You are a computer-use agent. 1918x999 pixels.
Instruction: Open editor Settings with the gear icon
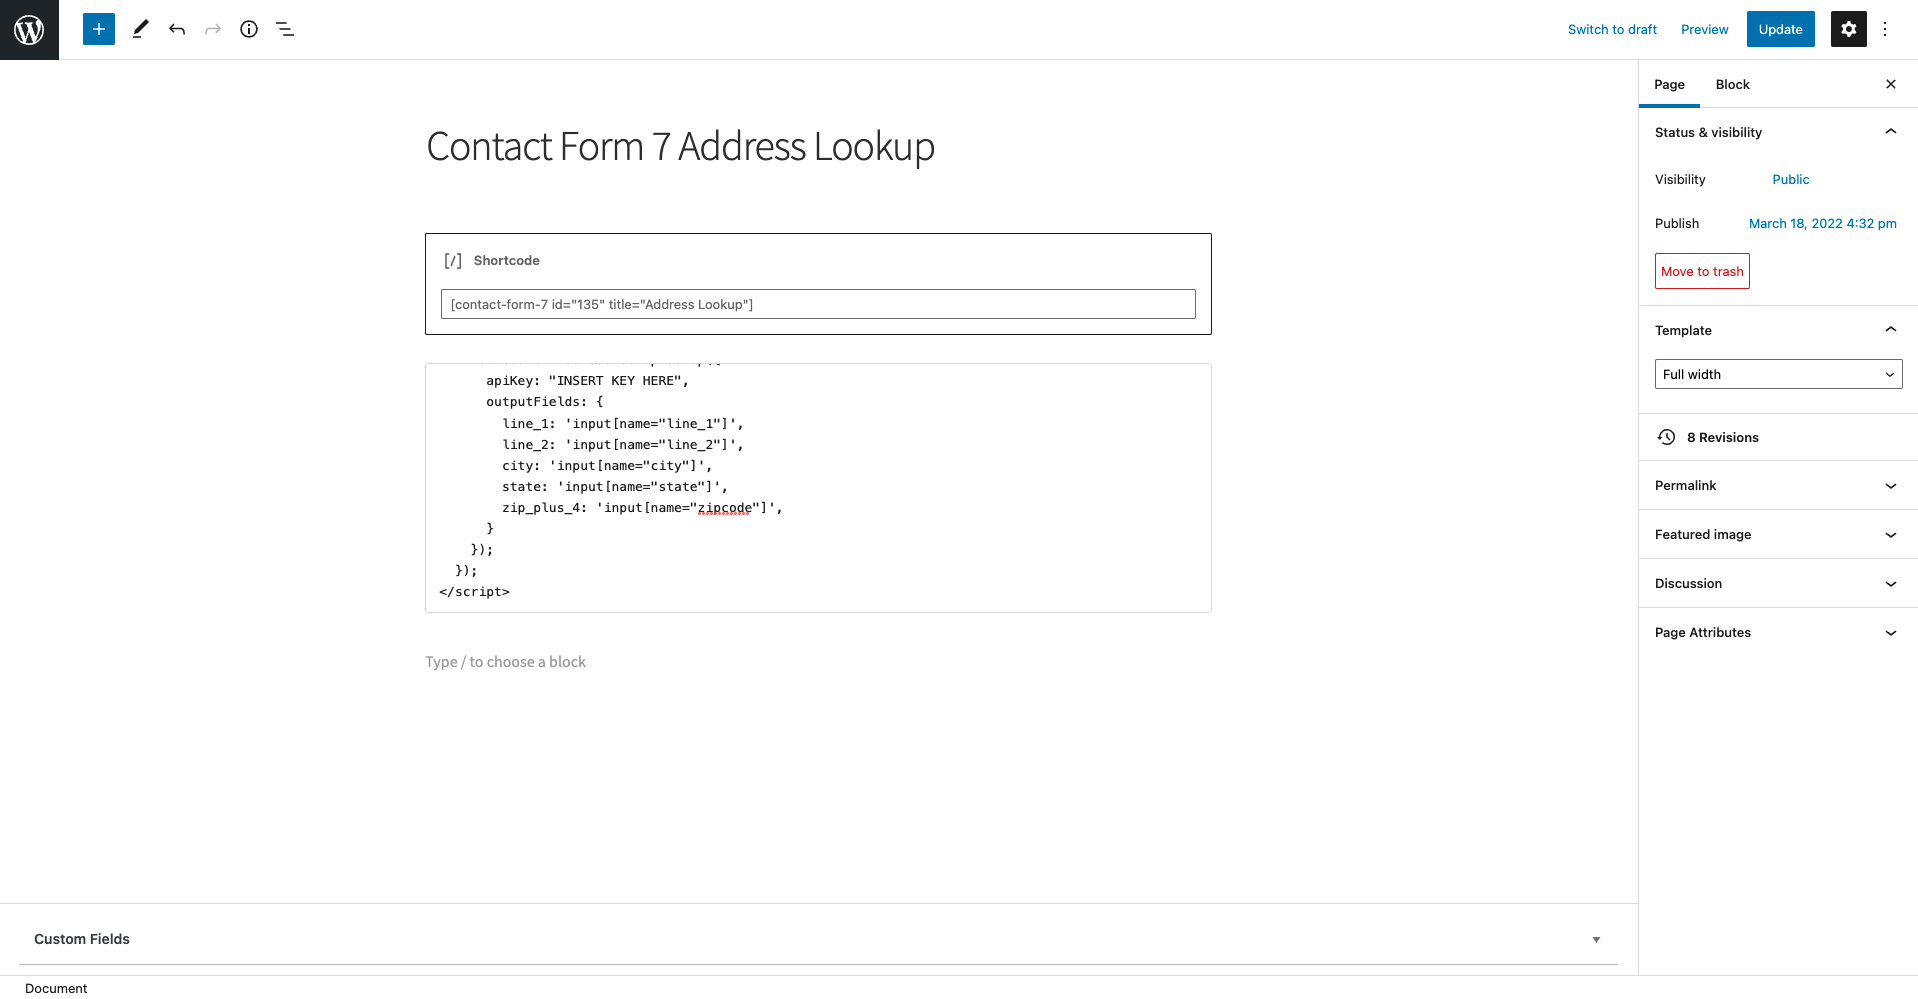(1847, 29)
